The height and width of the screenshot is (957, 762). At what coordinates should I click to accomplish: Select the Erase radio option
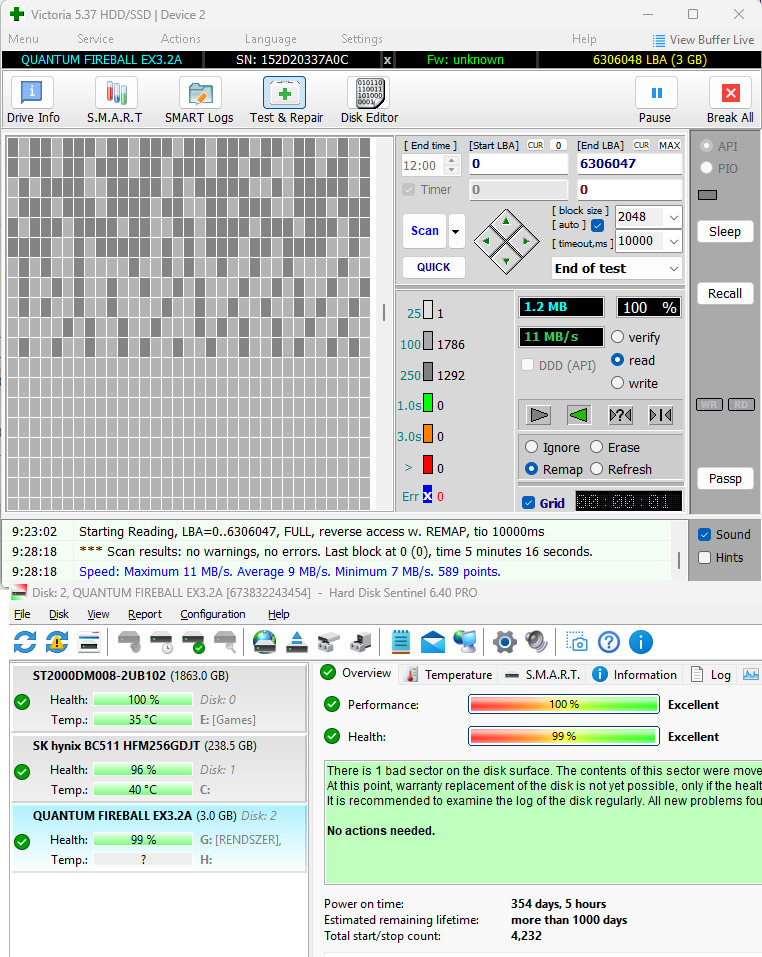[x=597, y=447]
